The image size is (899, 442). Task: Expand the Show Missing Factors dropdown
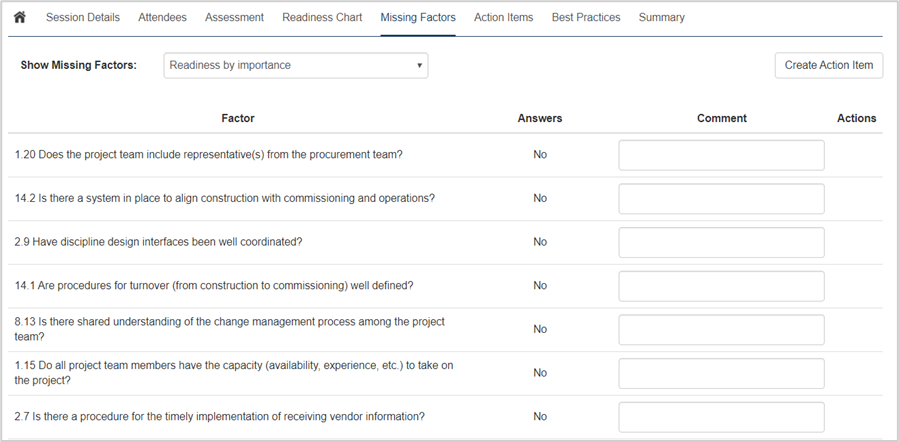click(x=296, y=66)
